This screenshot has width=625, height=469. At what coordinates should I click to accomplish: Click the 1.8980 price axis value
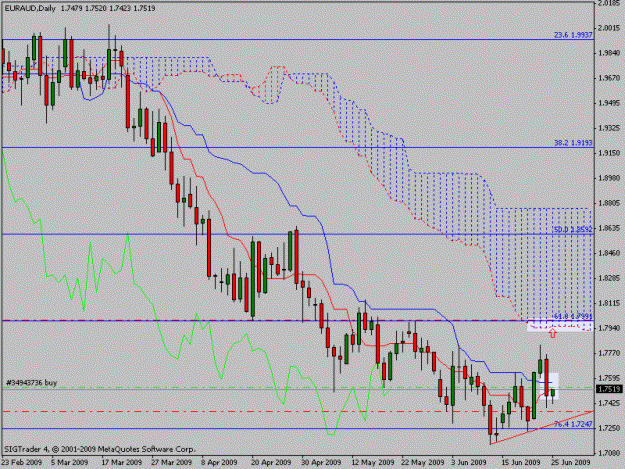point(609,178)
